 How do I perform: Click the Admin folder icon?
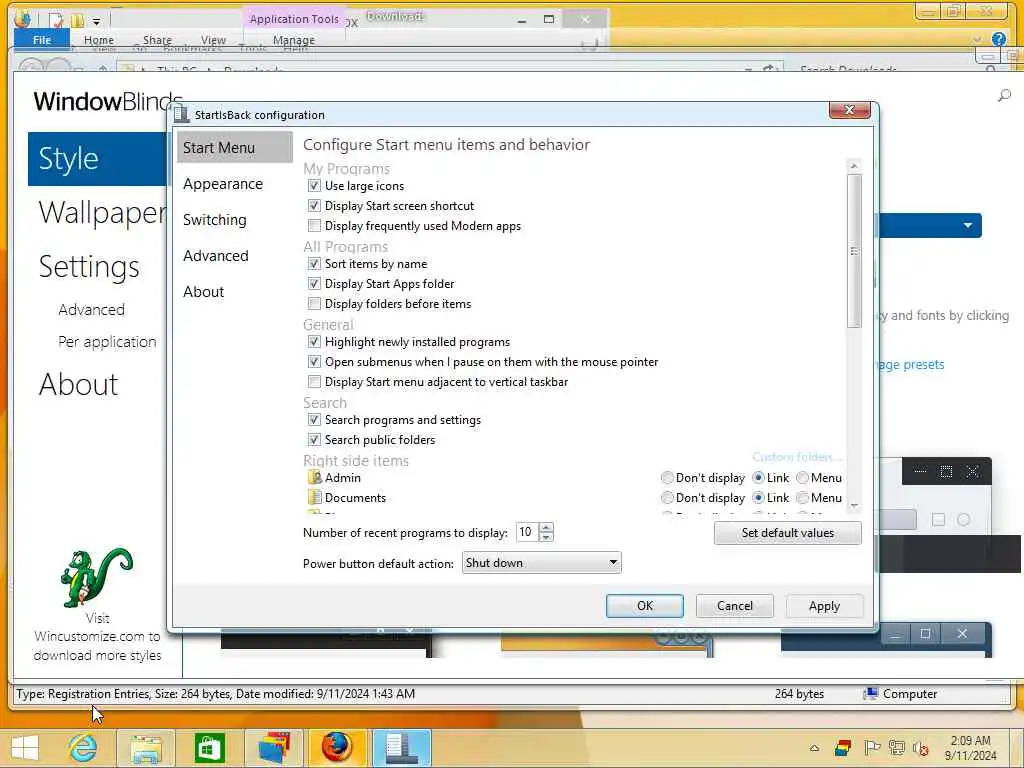point(315,477)
